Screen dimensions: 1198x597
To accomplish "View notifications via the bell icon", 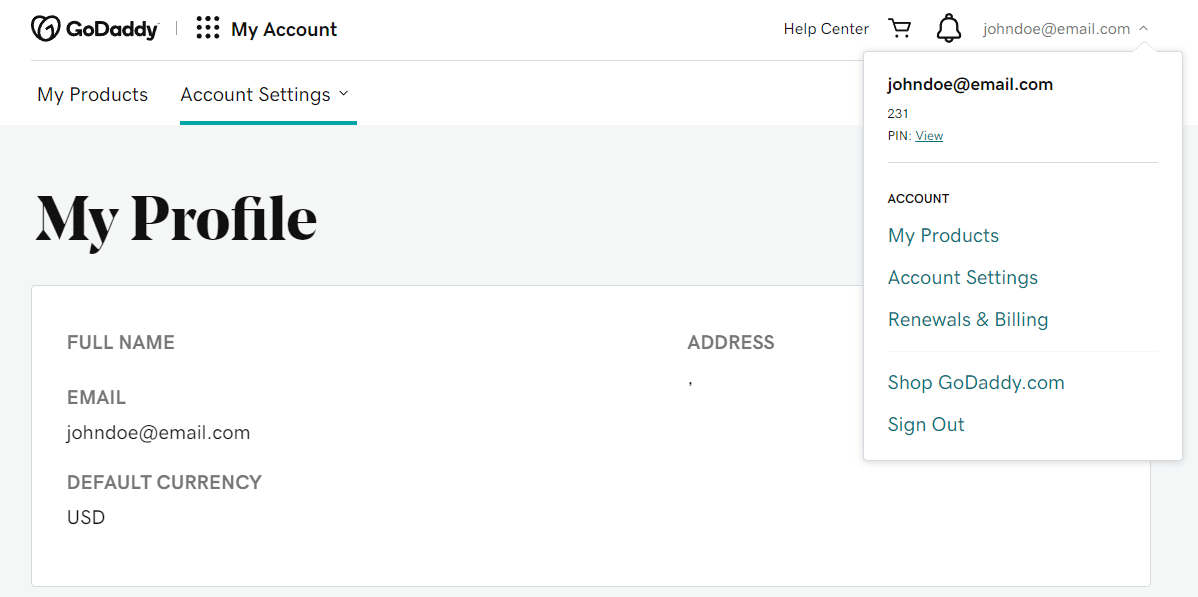I will tap(948, 28).
